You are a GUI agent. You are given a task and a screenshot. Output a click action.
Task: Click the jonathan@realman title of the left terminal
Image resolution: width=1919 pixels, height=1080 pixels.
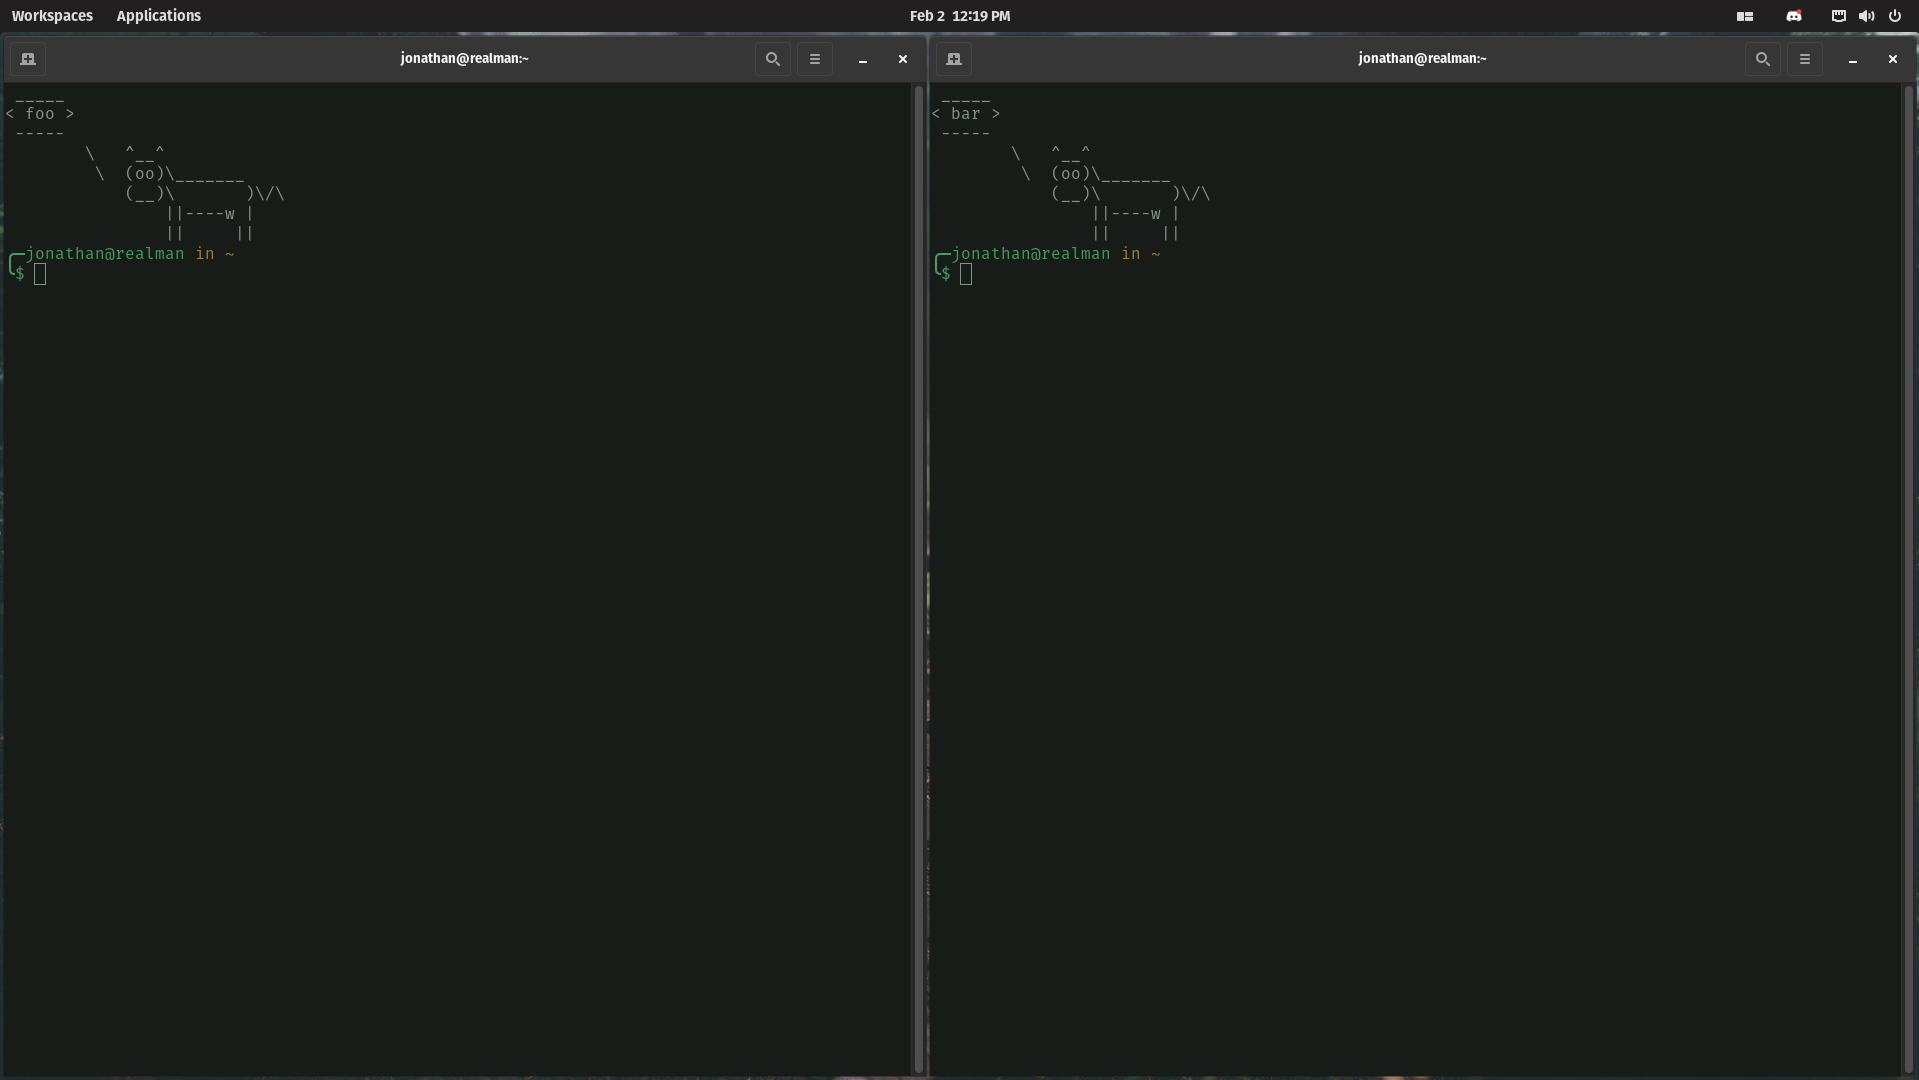[x=463, y=58]
